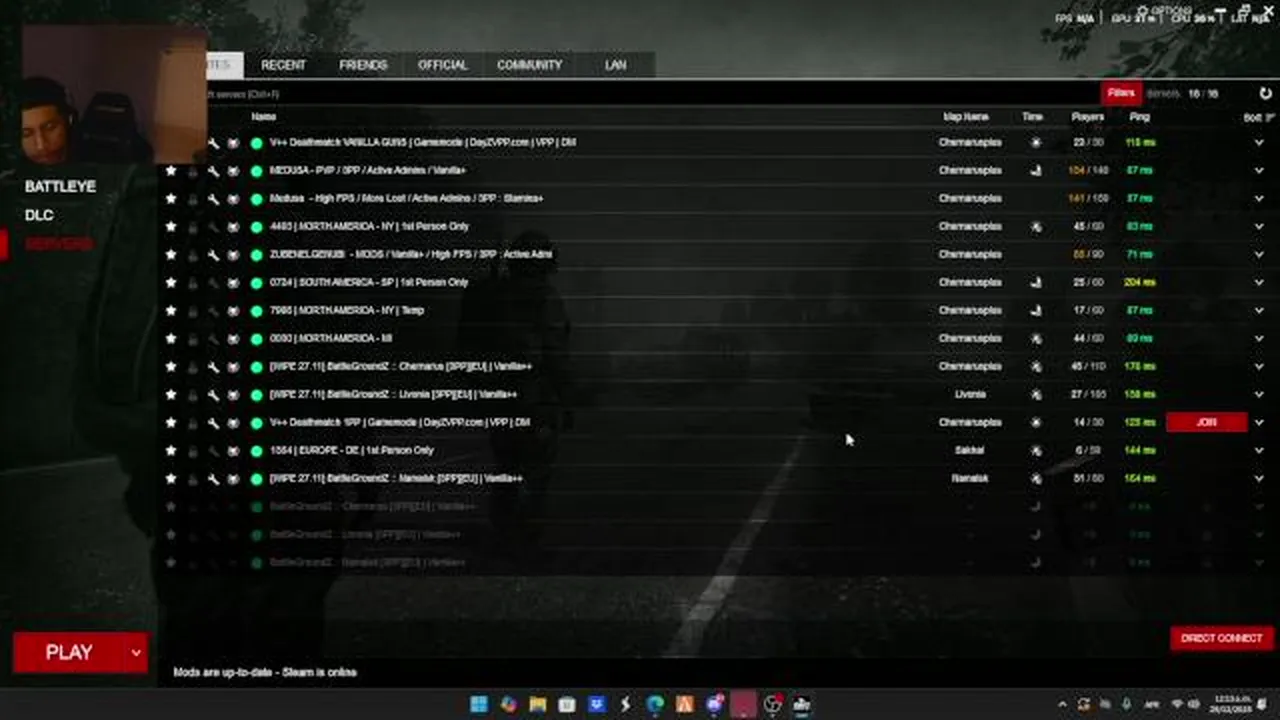This screenshot has height=720, width=1280.
Task: Click the DayZ launcher icon in the taskbar
Action: (801, 705)
